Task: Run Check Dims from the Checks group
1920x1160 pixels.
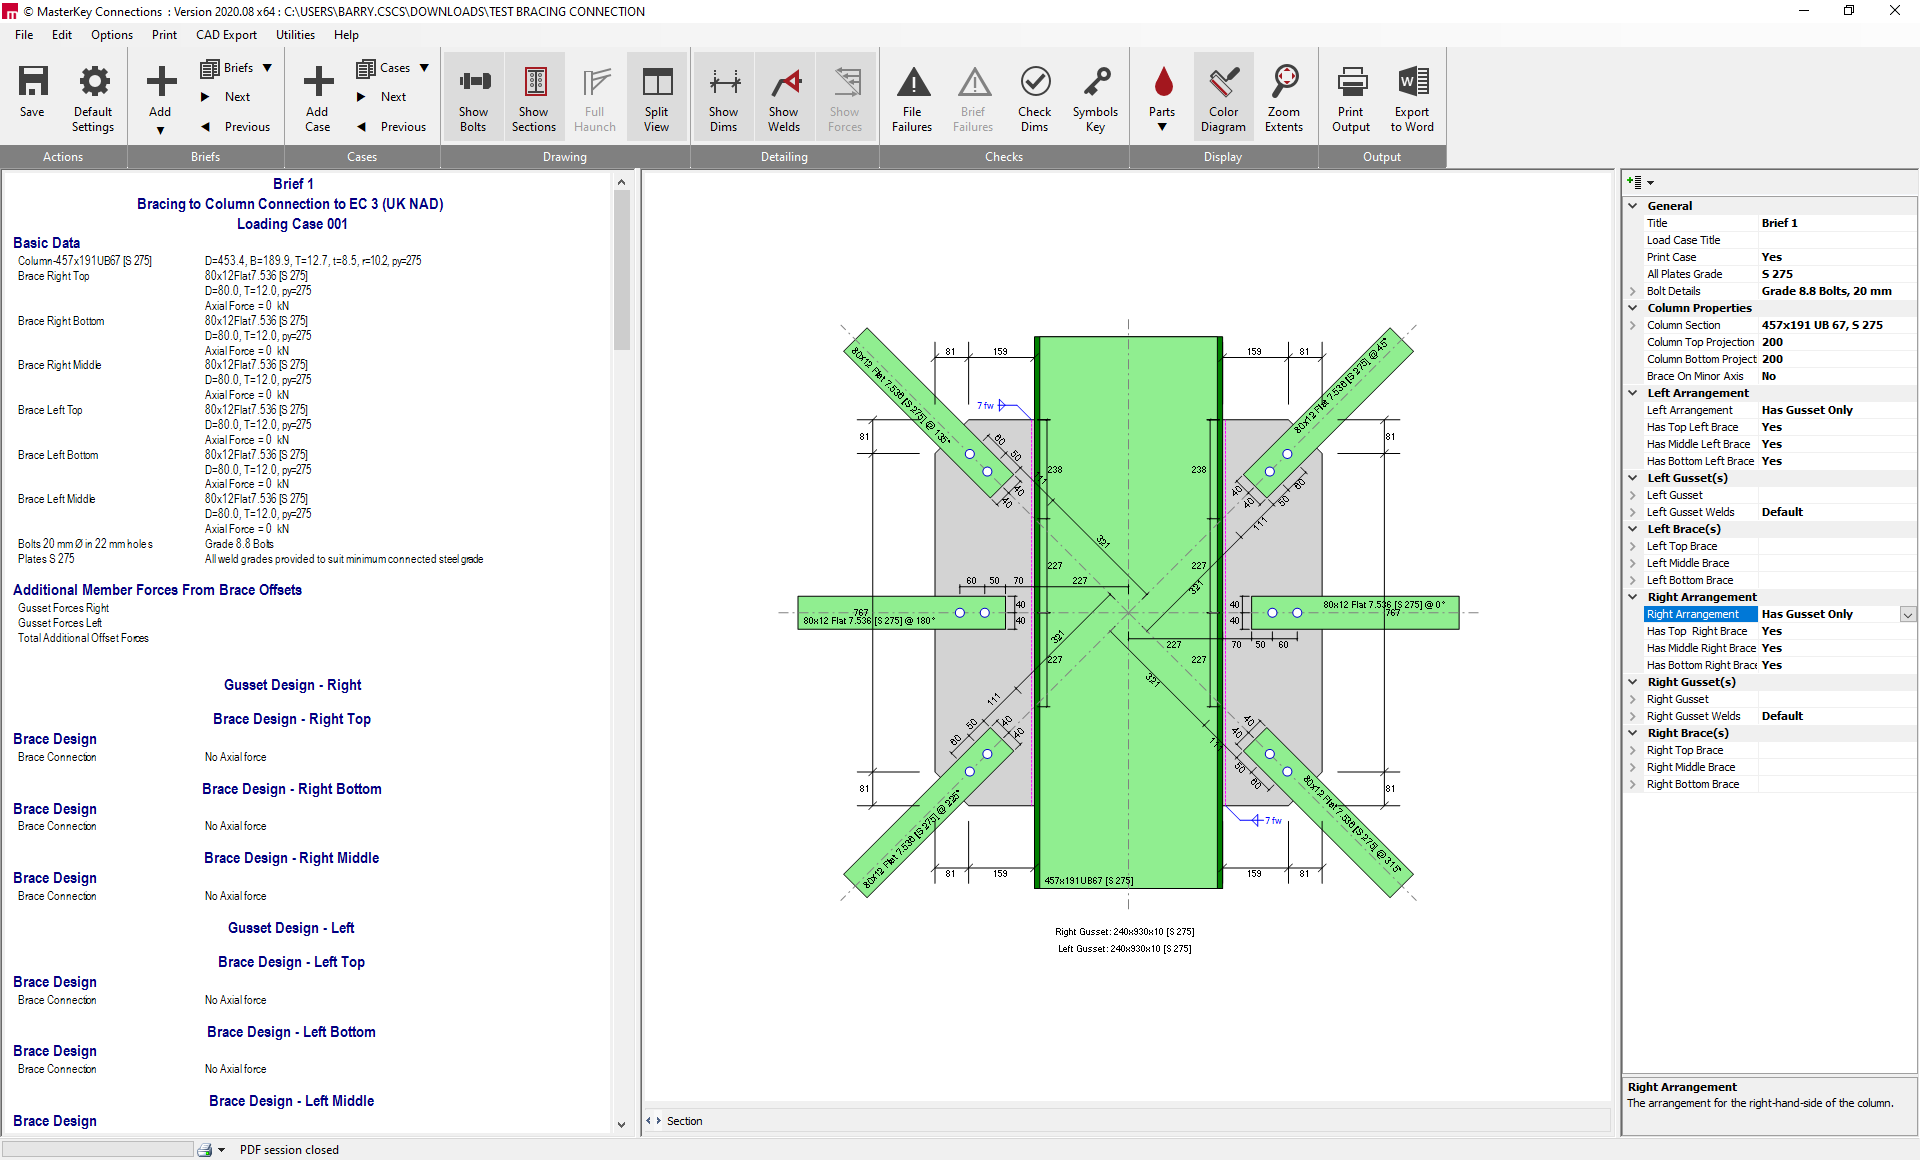Action: [1035, 96]
